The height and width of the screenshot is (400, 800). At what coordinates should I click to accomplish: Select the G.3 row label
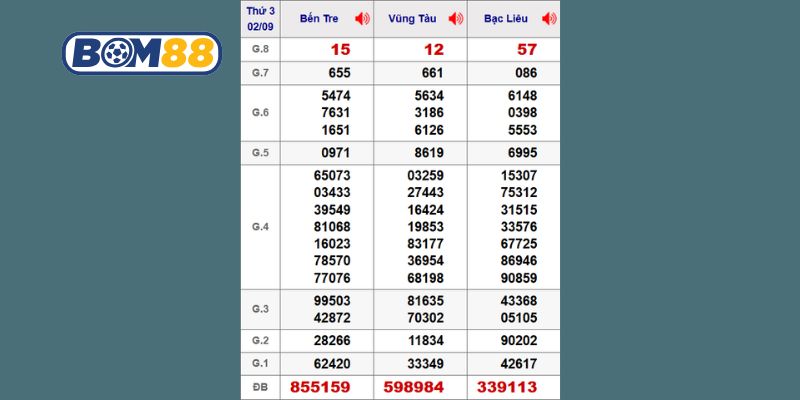point(260,309)
